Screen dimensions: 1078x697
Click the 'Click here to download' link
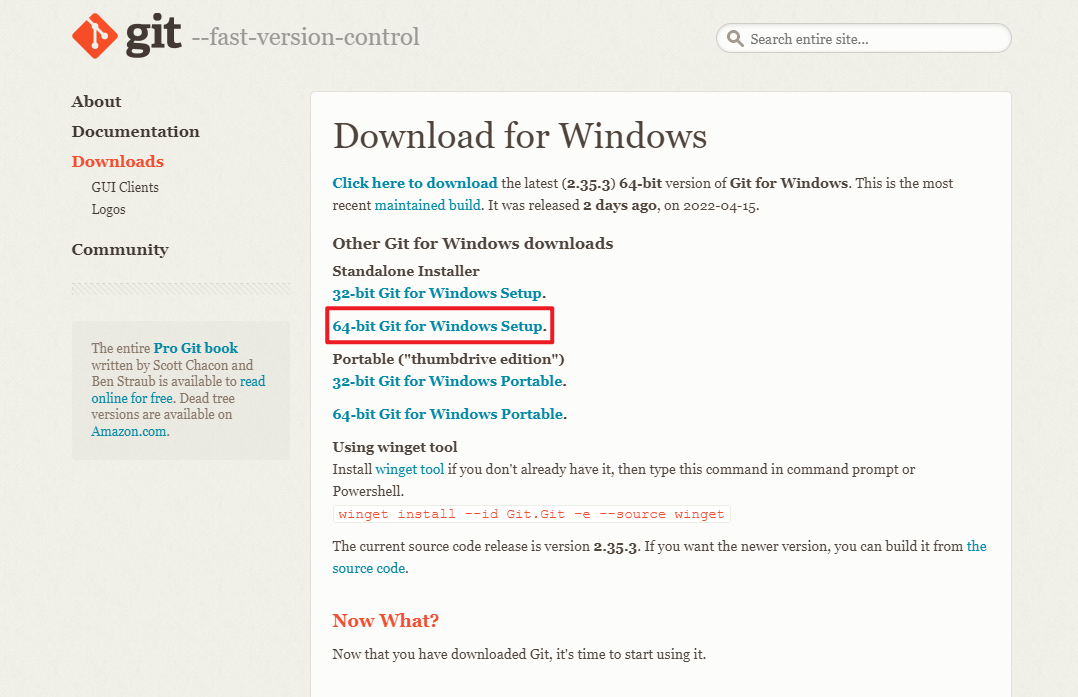click(x=415, y=183)
